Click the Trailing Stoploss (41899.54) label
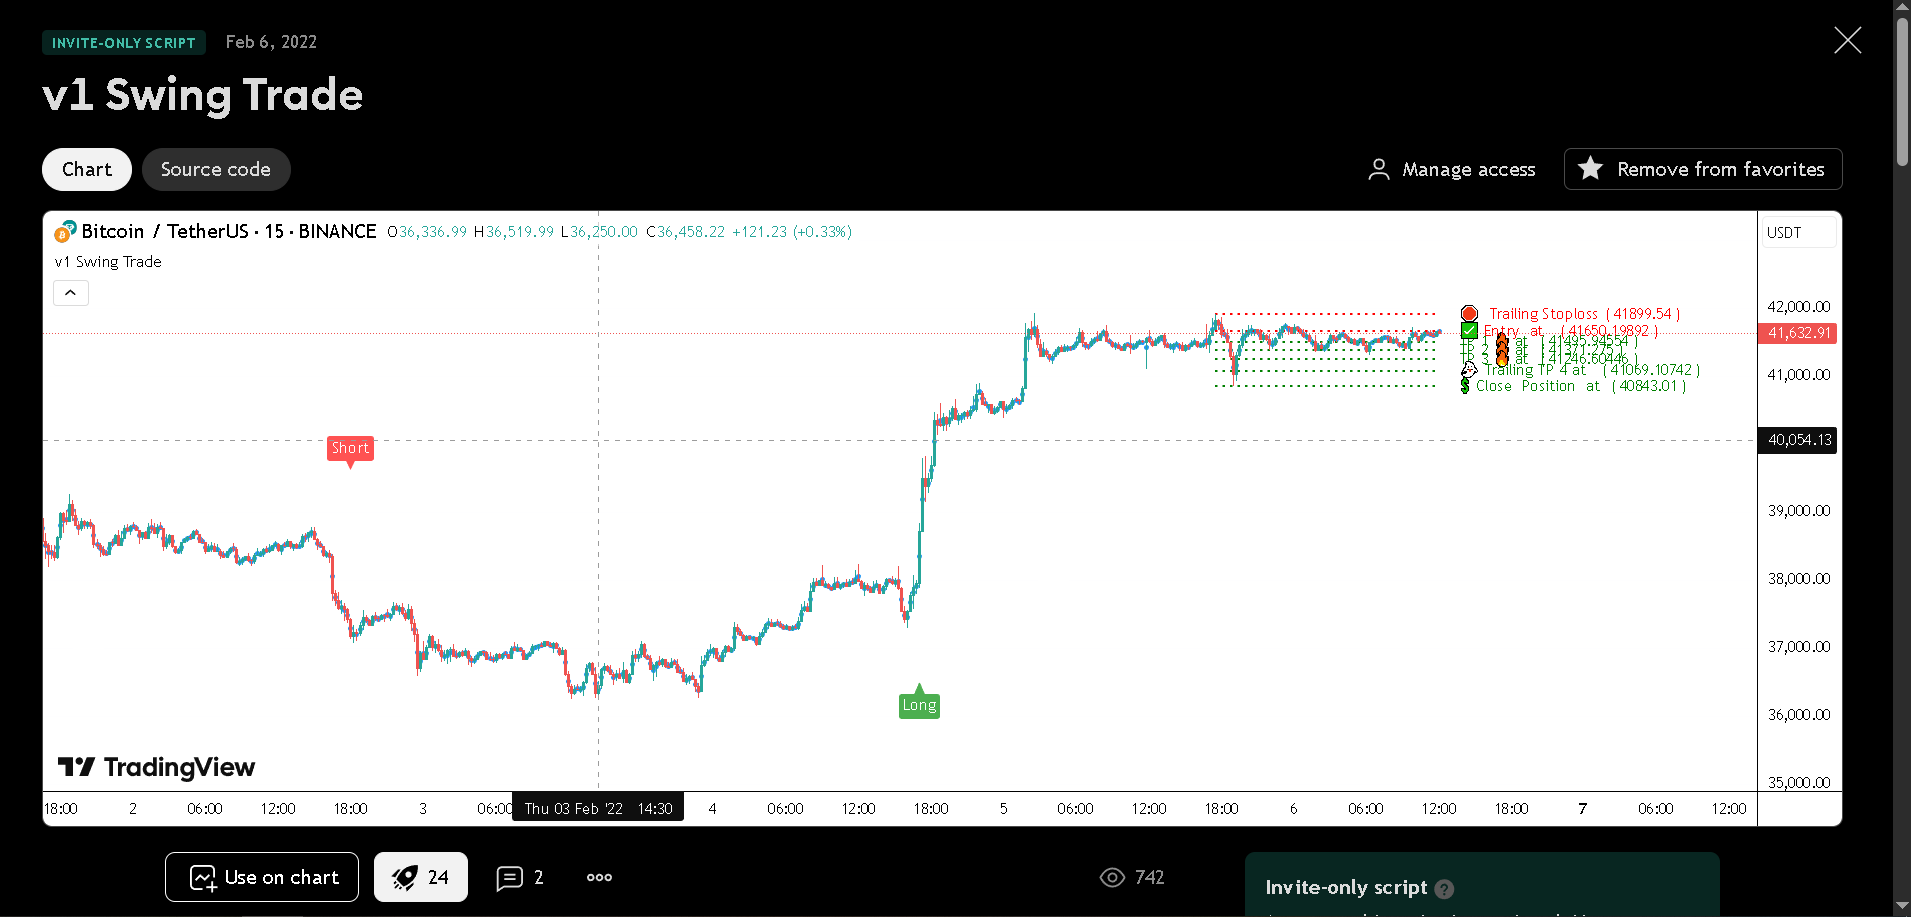Screen dimensions: 1911x917 click(x=1585, y=314)
